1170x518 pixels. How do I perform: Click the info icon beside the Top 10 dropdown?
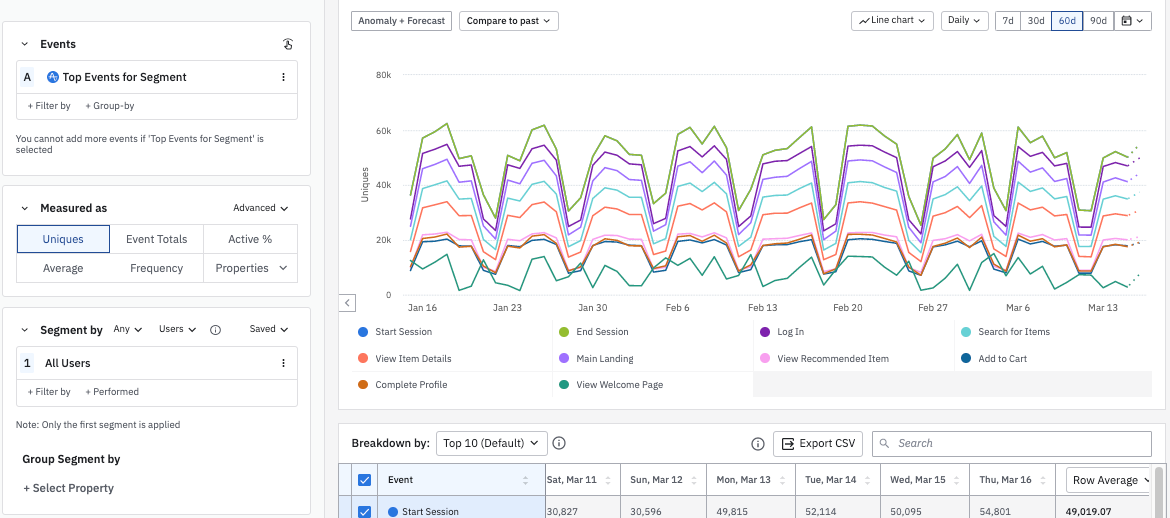pyautogui.click(x=559, y=443)
